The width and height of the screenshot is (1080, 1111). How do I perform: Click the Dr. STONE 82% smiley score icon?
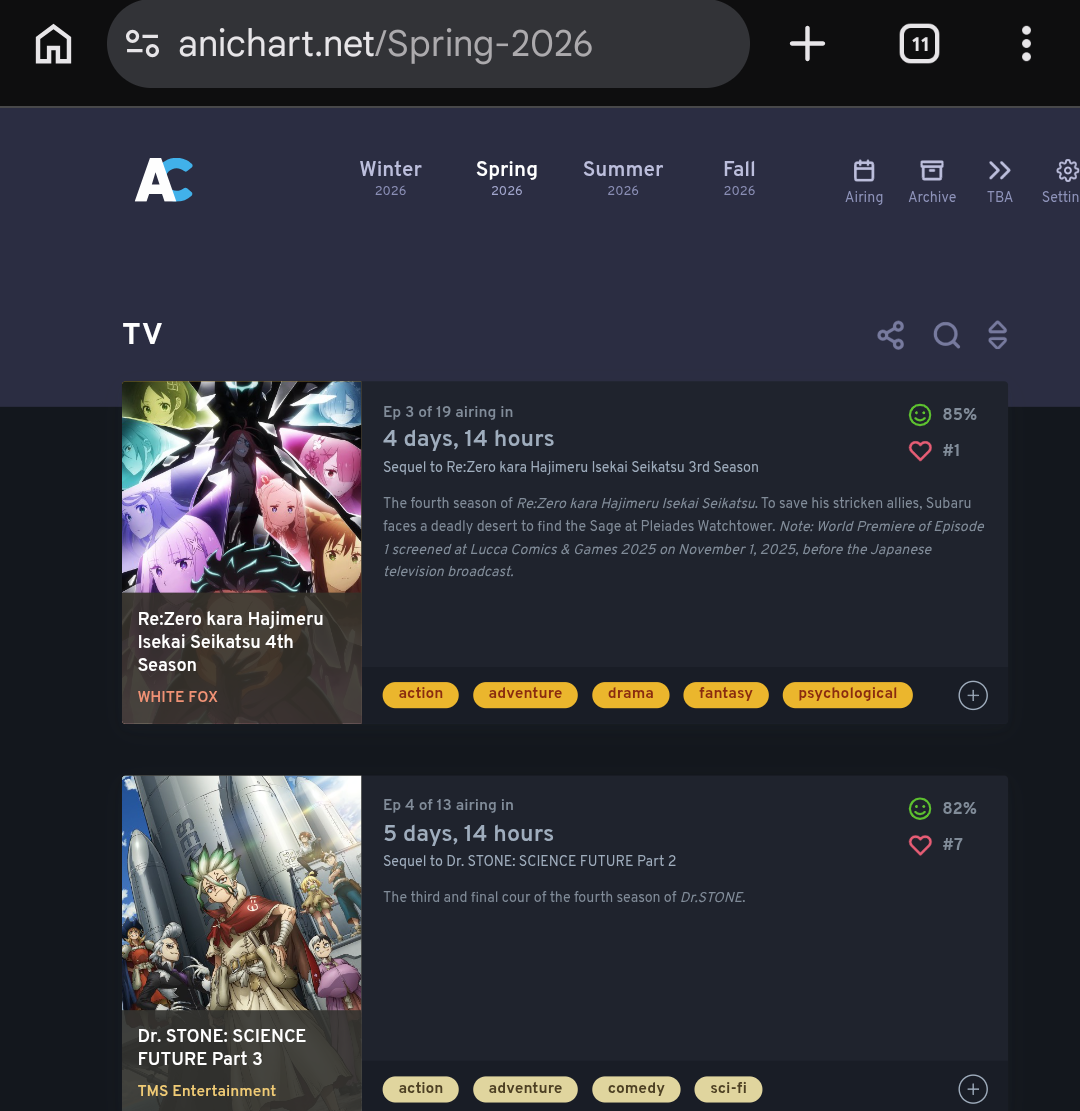click(920, 808)
